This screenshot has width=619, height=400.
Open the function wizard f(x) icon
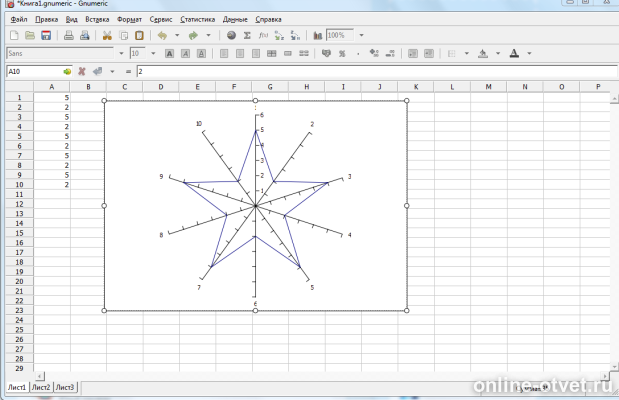click(263, 36)
